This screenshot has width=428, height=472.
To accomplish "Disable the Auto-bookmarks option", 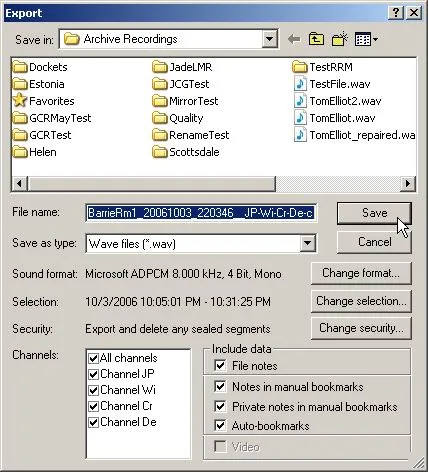I will pyautogui.click(x=220, y=426).
